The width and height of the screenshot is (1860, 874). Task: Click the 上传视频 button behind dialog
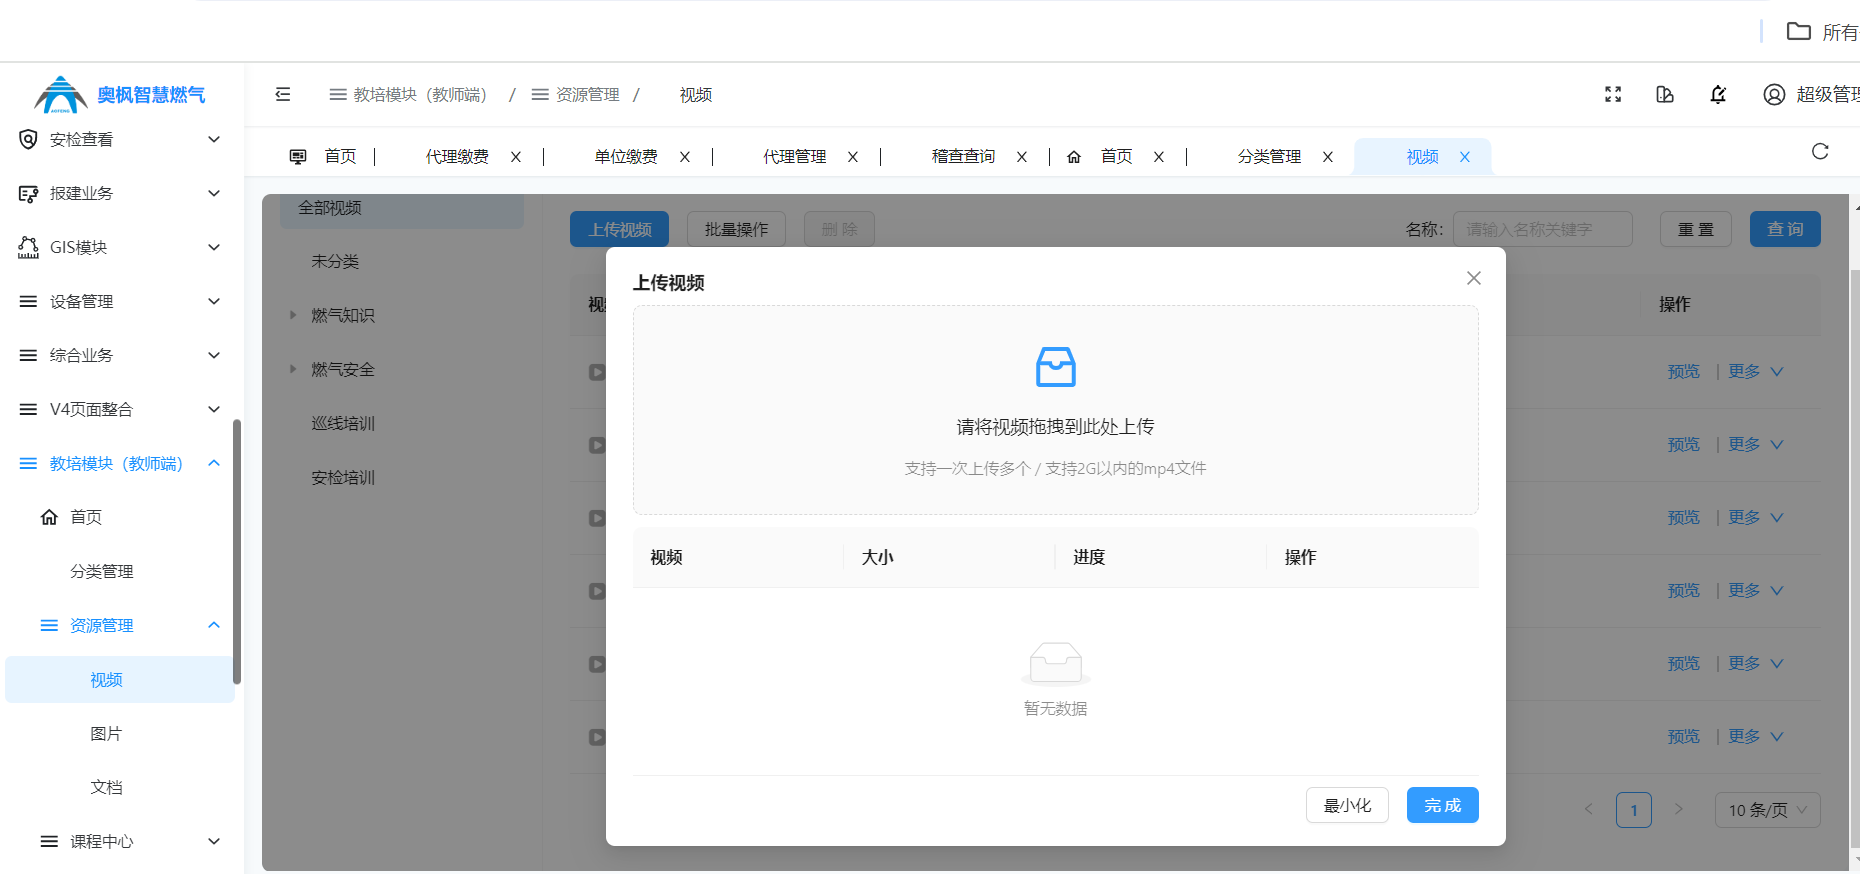point(619,229)
